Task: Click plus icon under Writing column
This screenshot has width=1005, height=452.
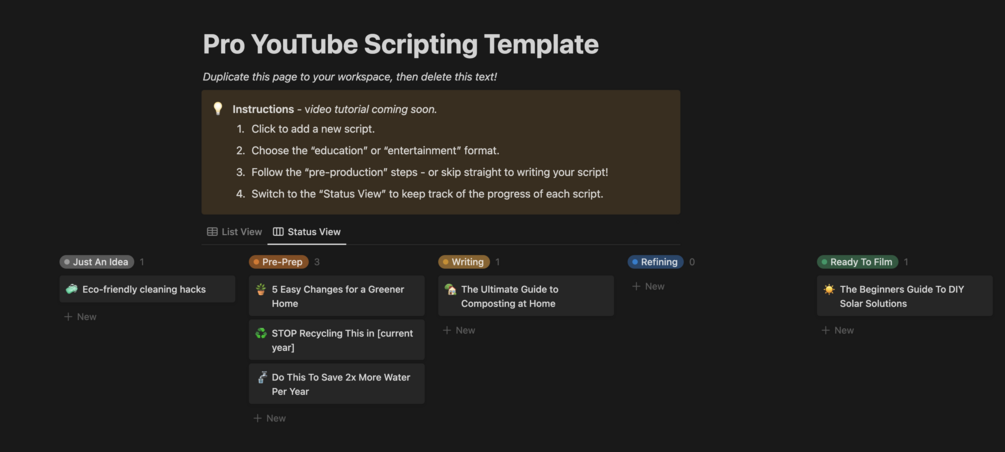Action: tap(447, 330)
